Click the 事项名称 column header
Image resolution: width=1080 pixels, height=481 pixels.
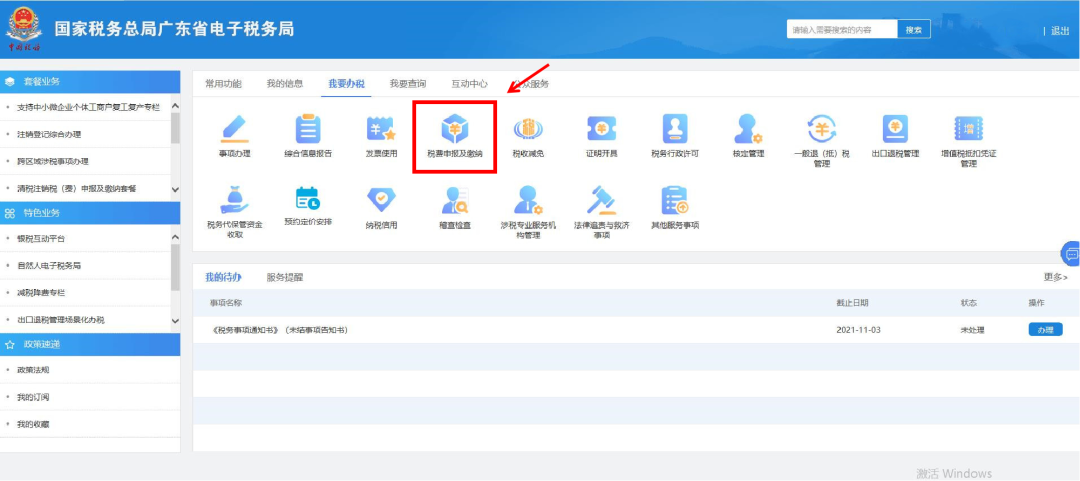(x=226, y=303)
